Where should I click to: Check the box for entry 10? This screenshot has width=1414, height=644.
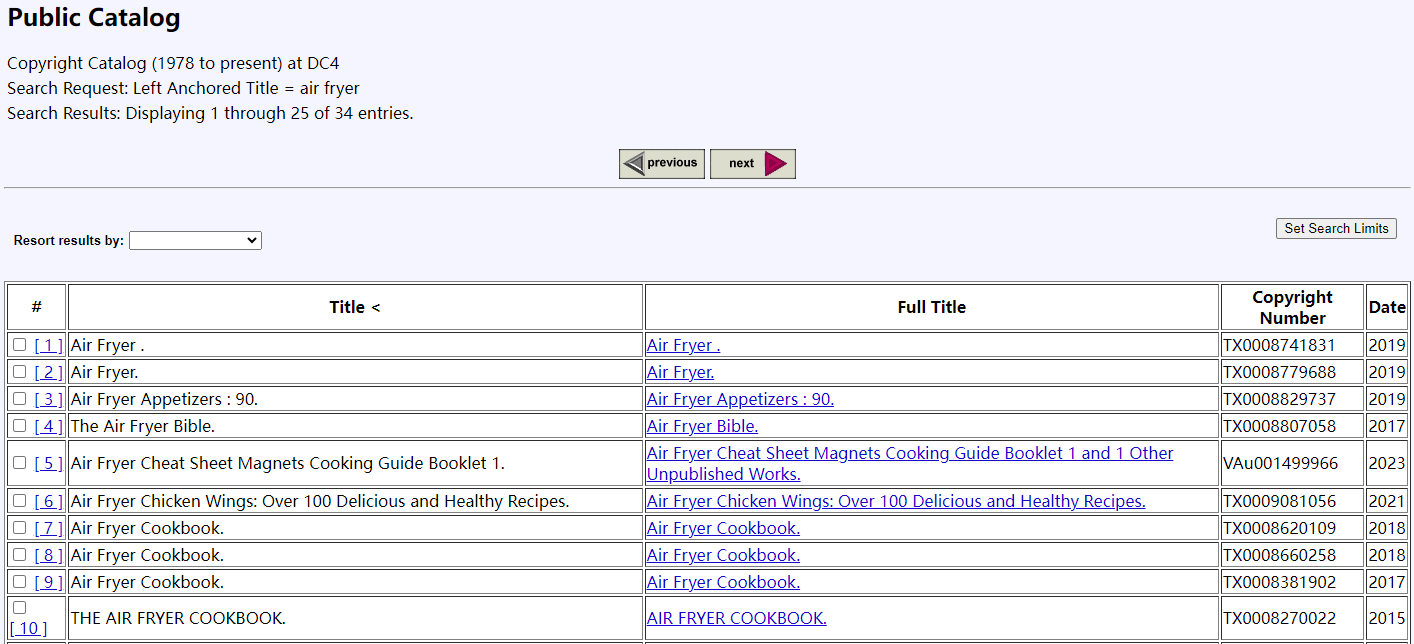pos(19,608)
